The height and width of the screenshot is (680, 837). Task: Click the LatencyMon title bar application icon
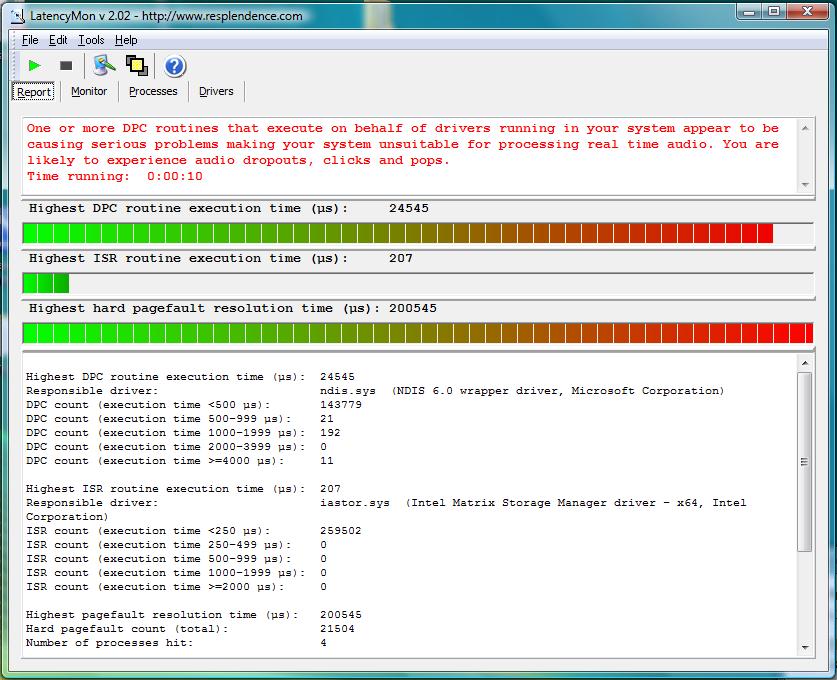pos(18,16)
